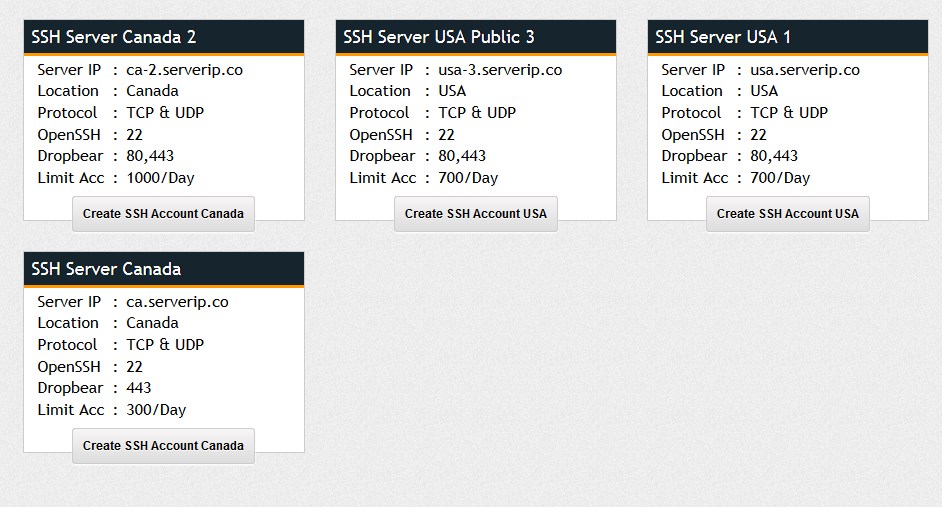Click the usa.serverip.co server IP value
The width and height of the screenshot is (942, 507).
coord(805,70)
